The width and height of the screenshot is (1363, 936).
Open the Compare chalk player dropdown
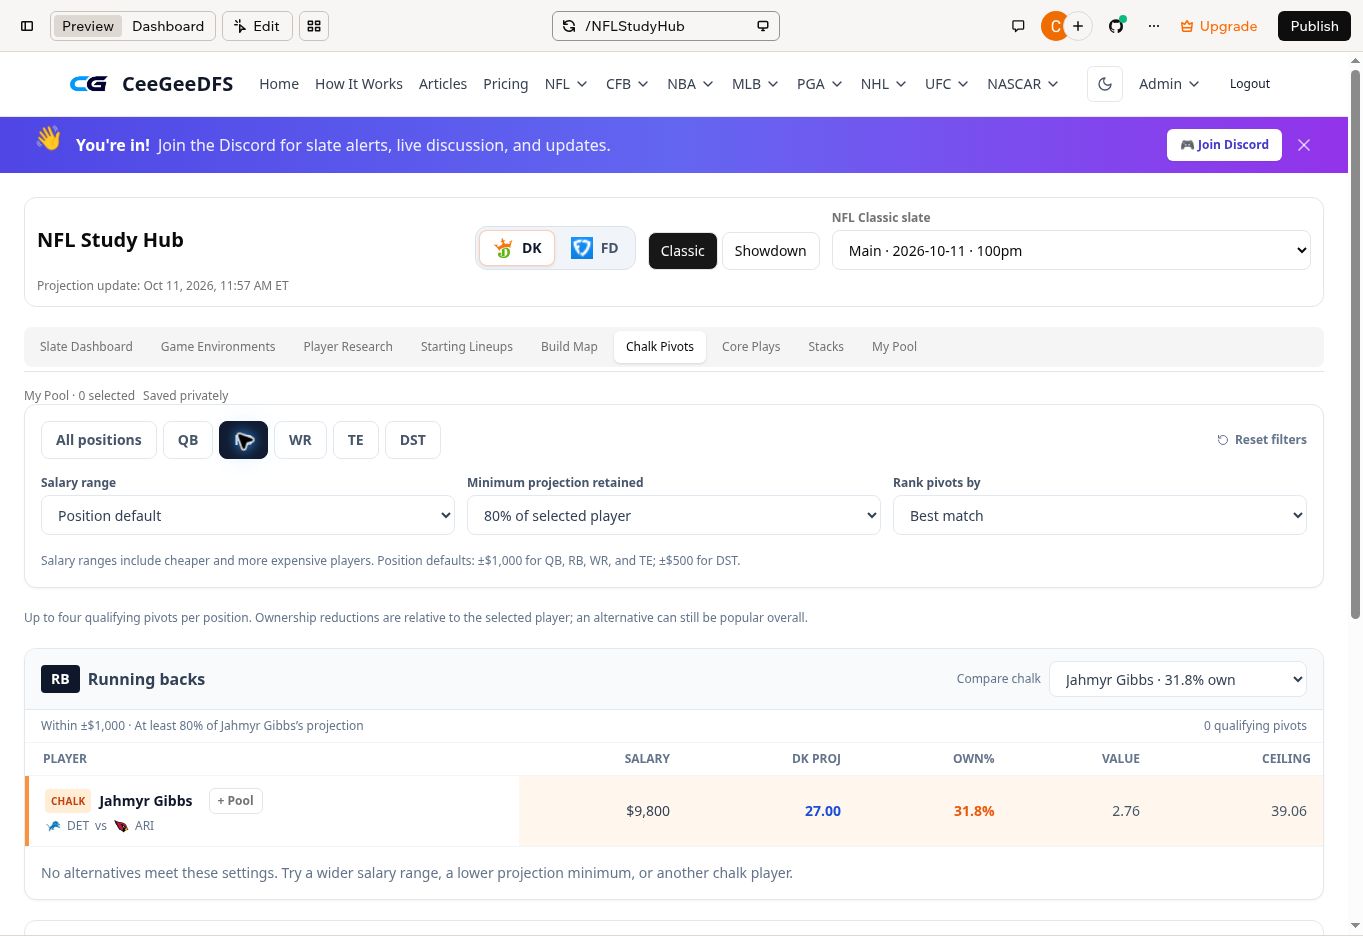pos(1178,679)
